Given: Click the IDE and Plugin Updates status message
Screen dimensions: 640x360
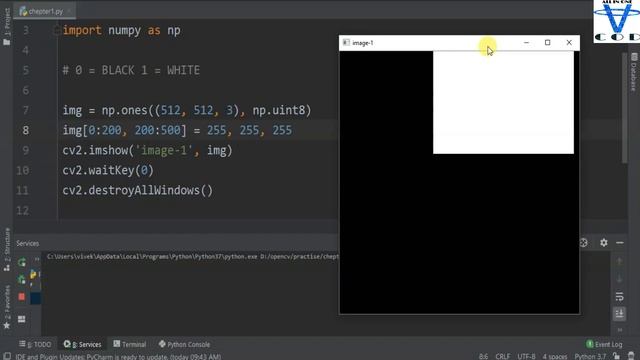Looking at the screenshot, I should (x=118, y=357).
